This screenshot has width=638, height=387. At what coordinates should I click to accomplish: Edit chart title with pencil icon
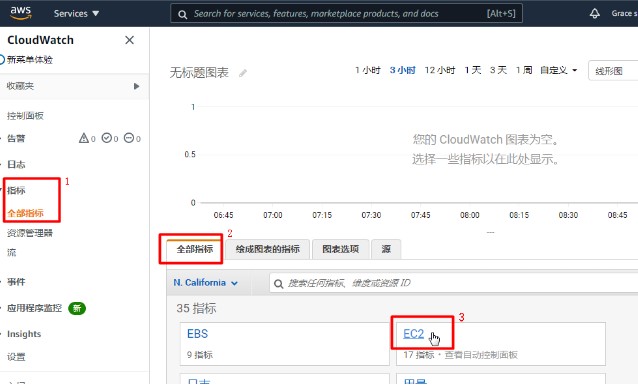point(243,73)
